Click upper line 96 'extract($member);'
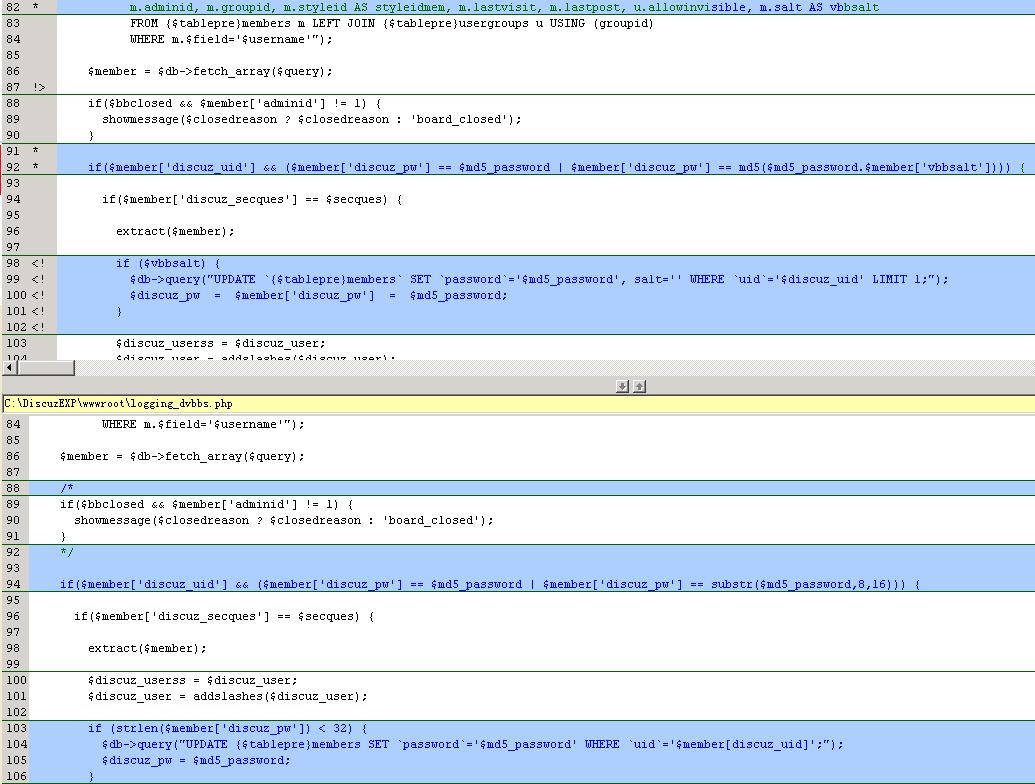The image size is (1035, 784). (175, 231)
